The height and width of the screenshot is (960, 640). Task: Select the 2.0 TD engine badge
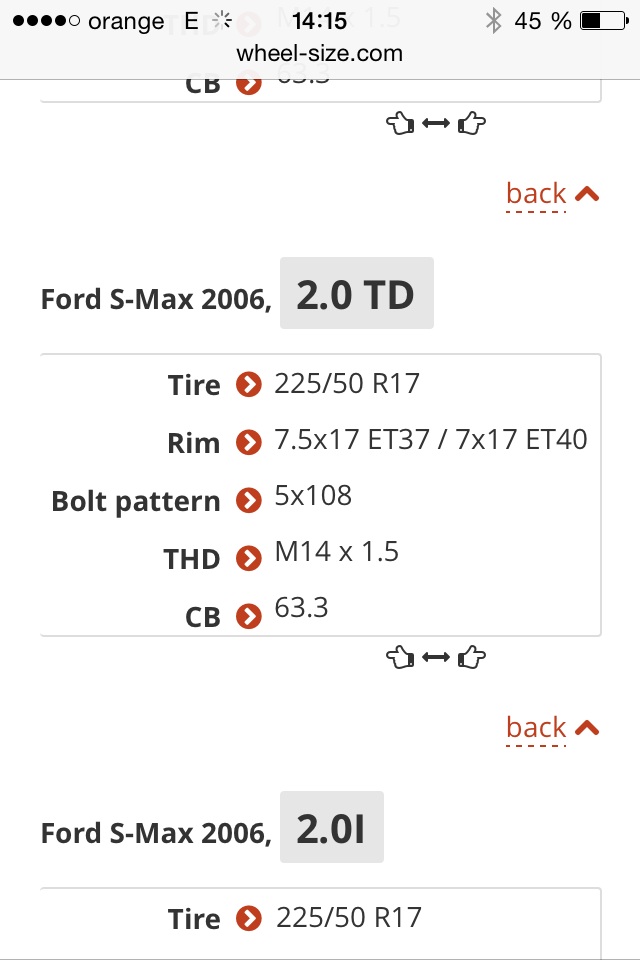[356, 295]
